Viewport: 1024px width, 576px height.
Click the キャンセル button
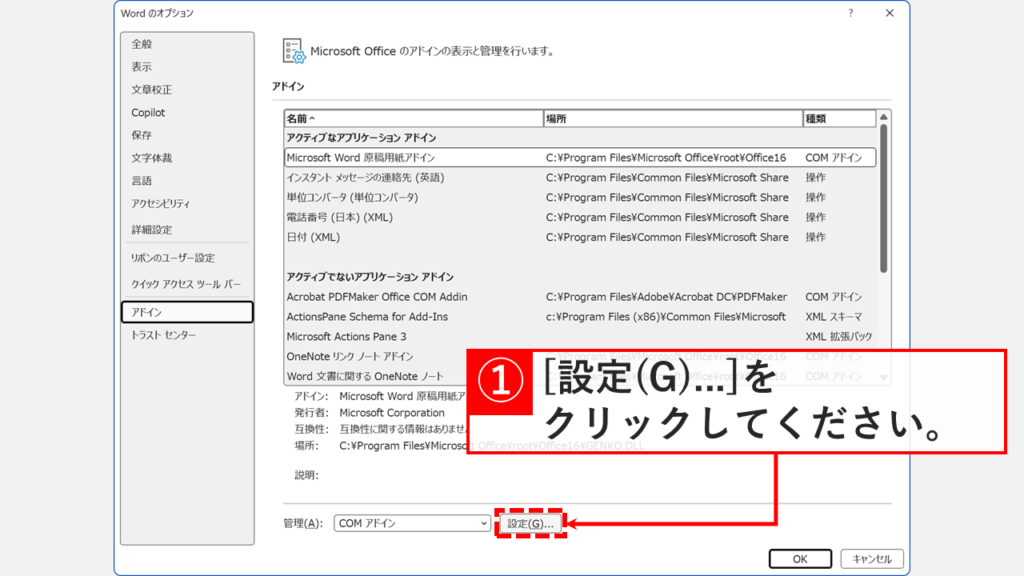pyautogui.click(x=872, y=559)
